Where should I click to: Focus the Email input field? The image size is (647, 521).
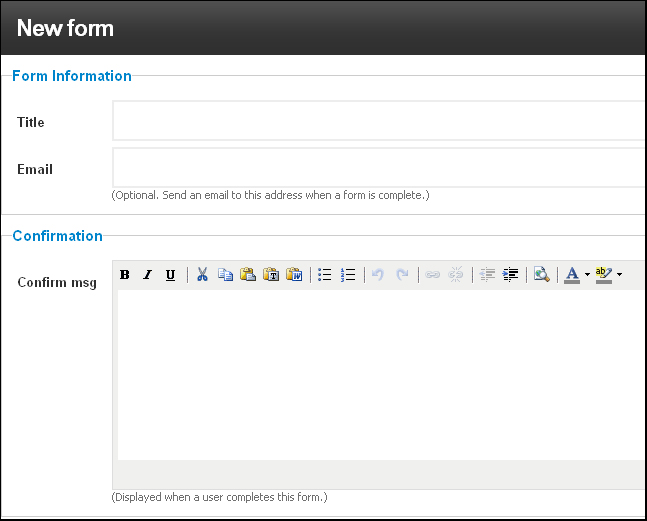[379, 167]
